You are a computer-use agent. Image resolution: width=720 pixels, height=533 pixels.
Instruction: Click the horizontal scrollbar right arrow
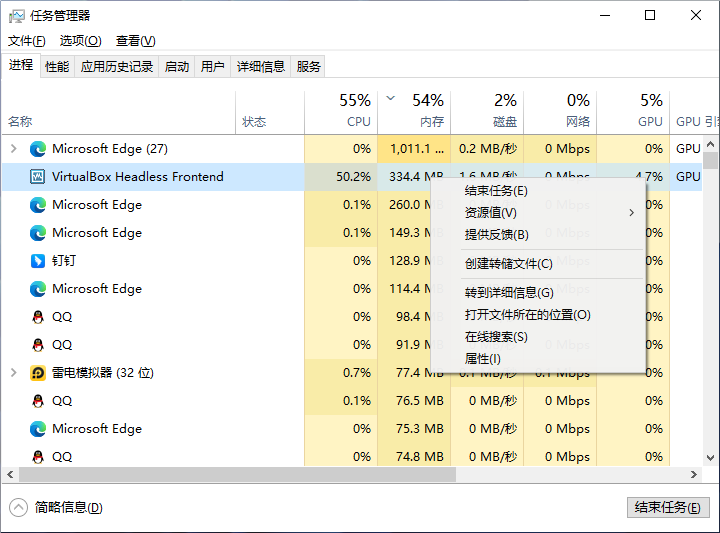point(694,475)
